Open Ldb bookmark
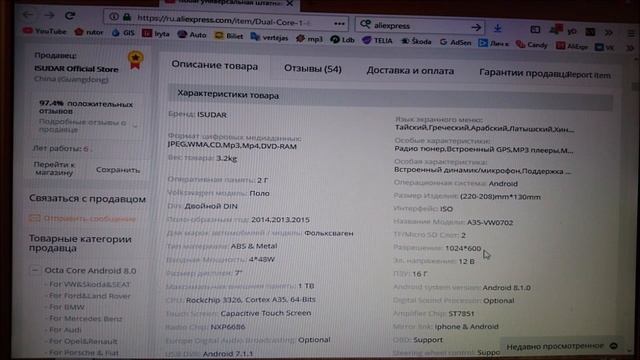The height and width of the screenshot is (360, 640). point(342,40)
